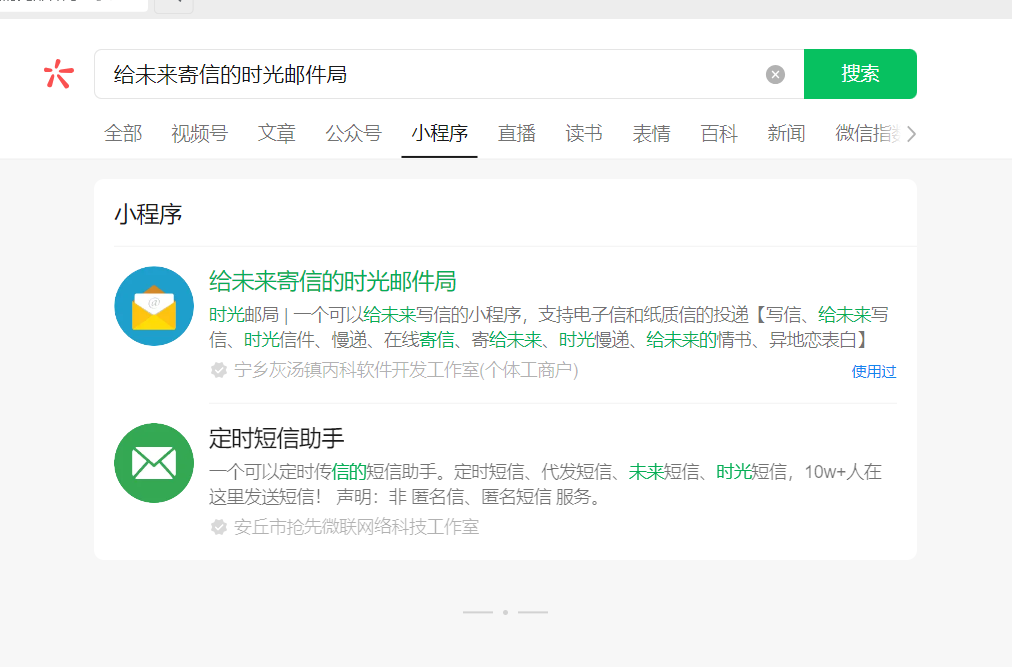Click the verified badge beside 安丘市抢先微联网络科技工作室
The image size is (1012, 667).
pos(219,527)
